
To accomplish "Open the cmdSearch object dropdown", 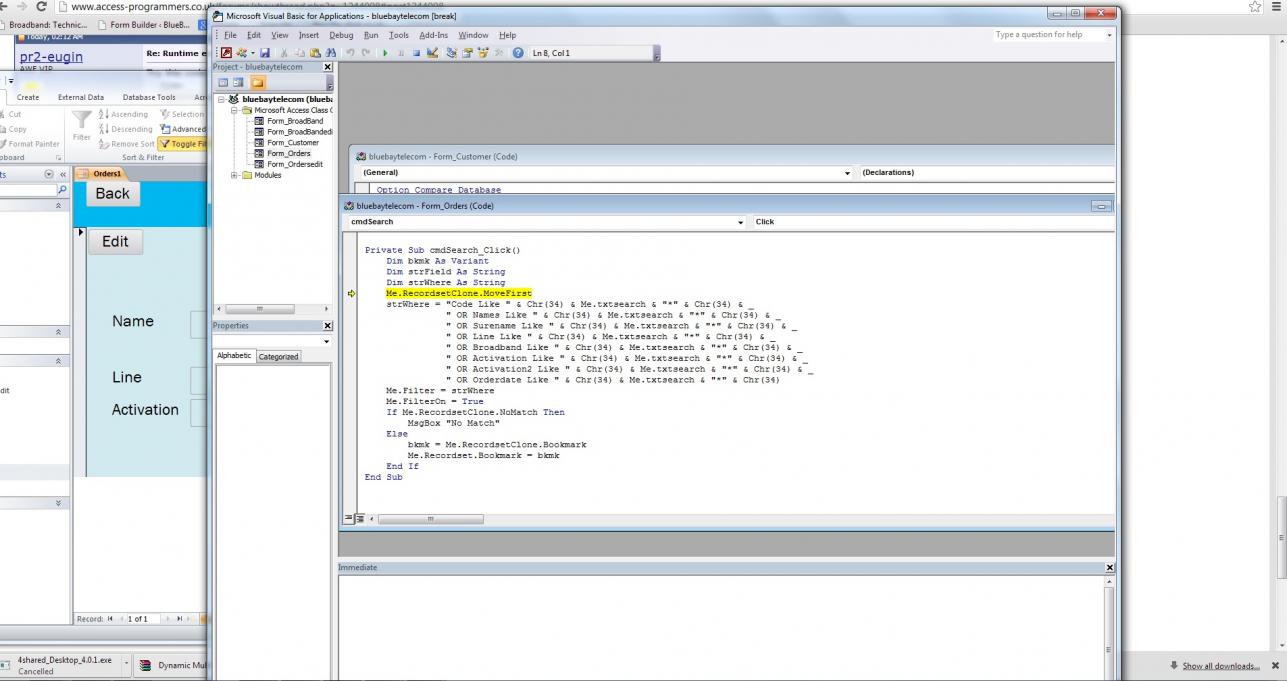I will pyautogui.click(x=740, y=222).
